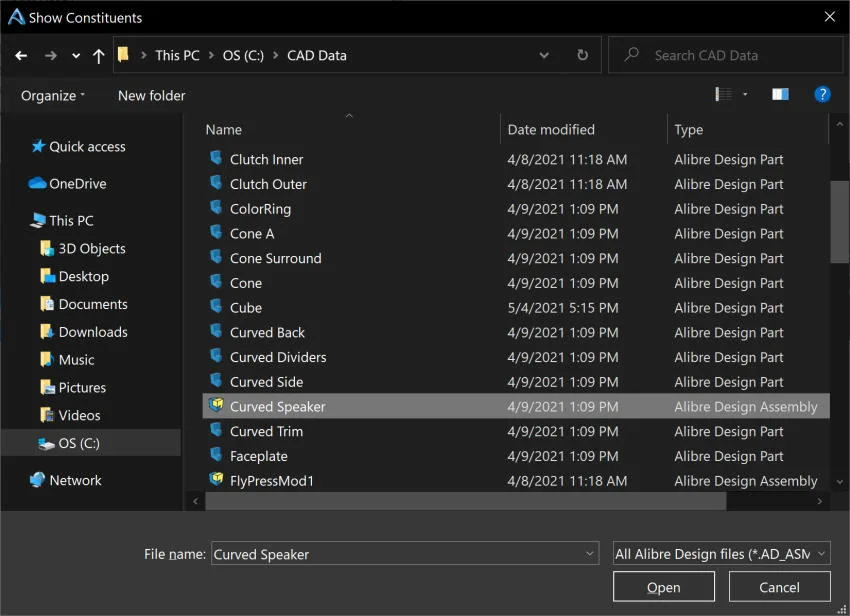Viewport: 850px width, 616px height.
Task: Sort by Date modified column header
Action: 551,130
